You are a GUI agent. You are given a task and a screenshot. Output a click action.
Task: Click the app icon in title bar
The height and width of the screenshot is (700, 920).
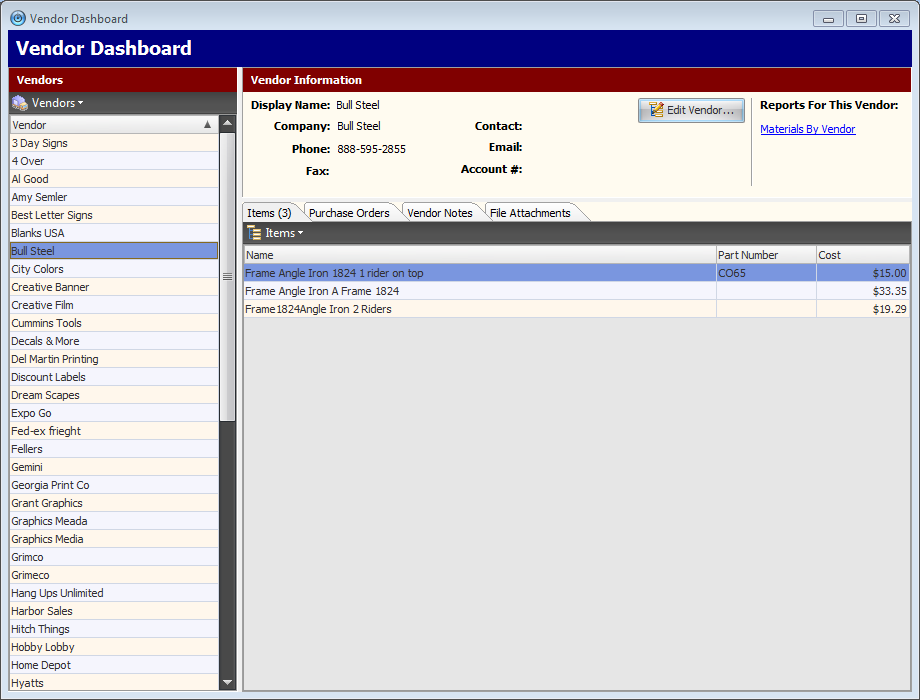pyautogui.click(x=17, y=18)
